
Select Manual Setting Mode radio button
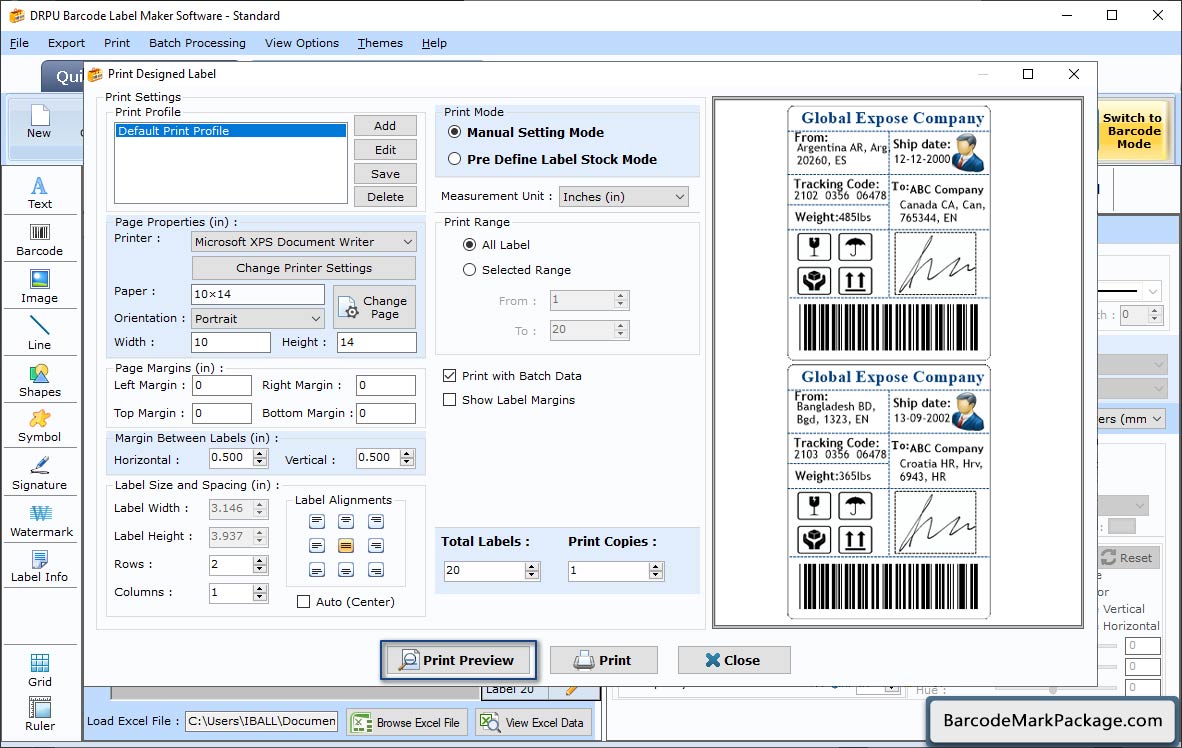[x=455, y=132]
